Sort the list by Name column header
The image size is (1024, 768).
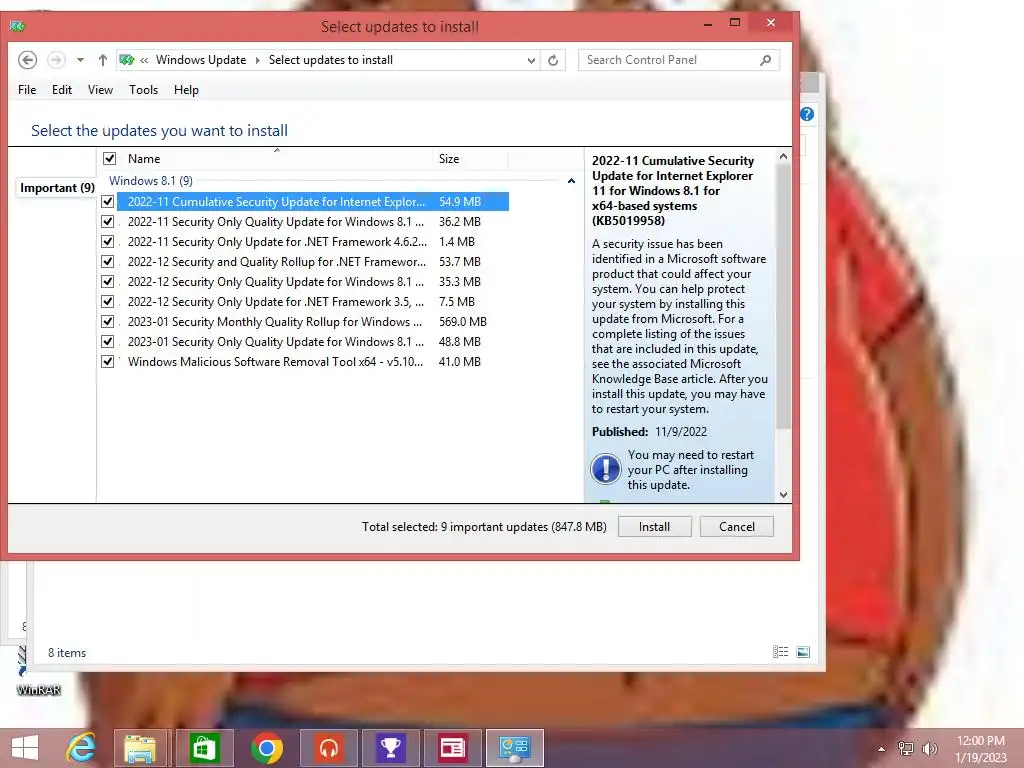point(277,159)
